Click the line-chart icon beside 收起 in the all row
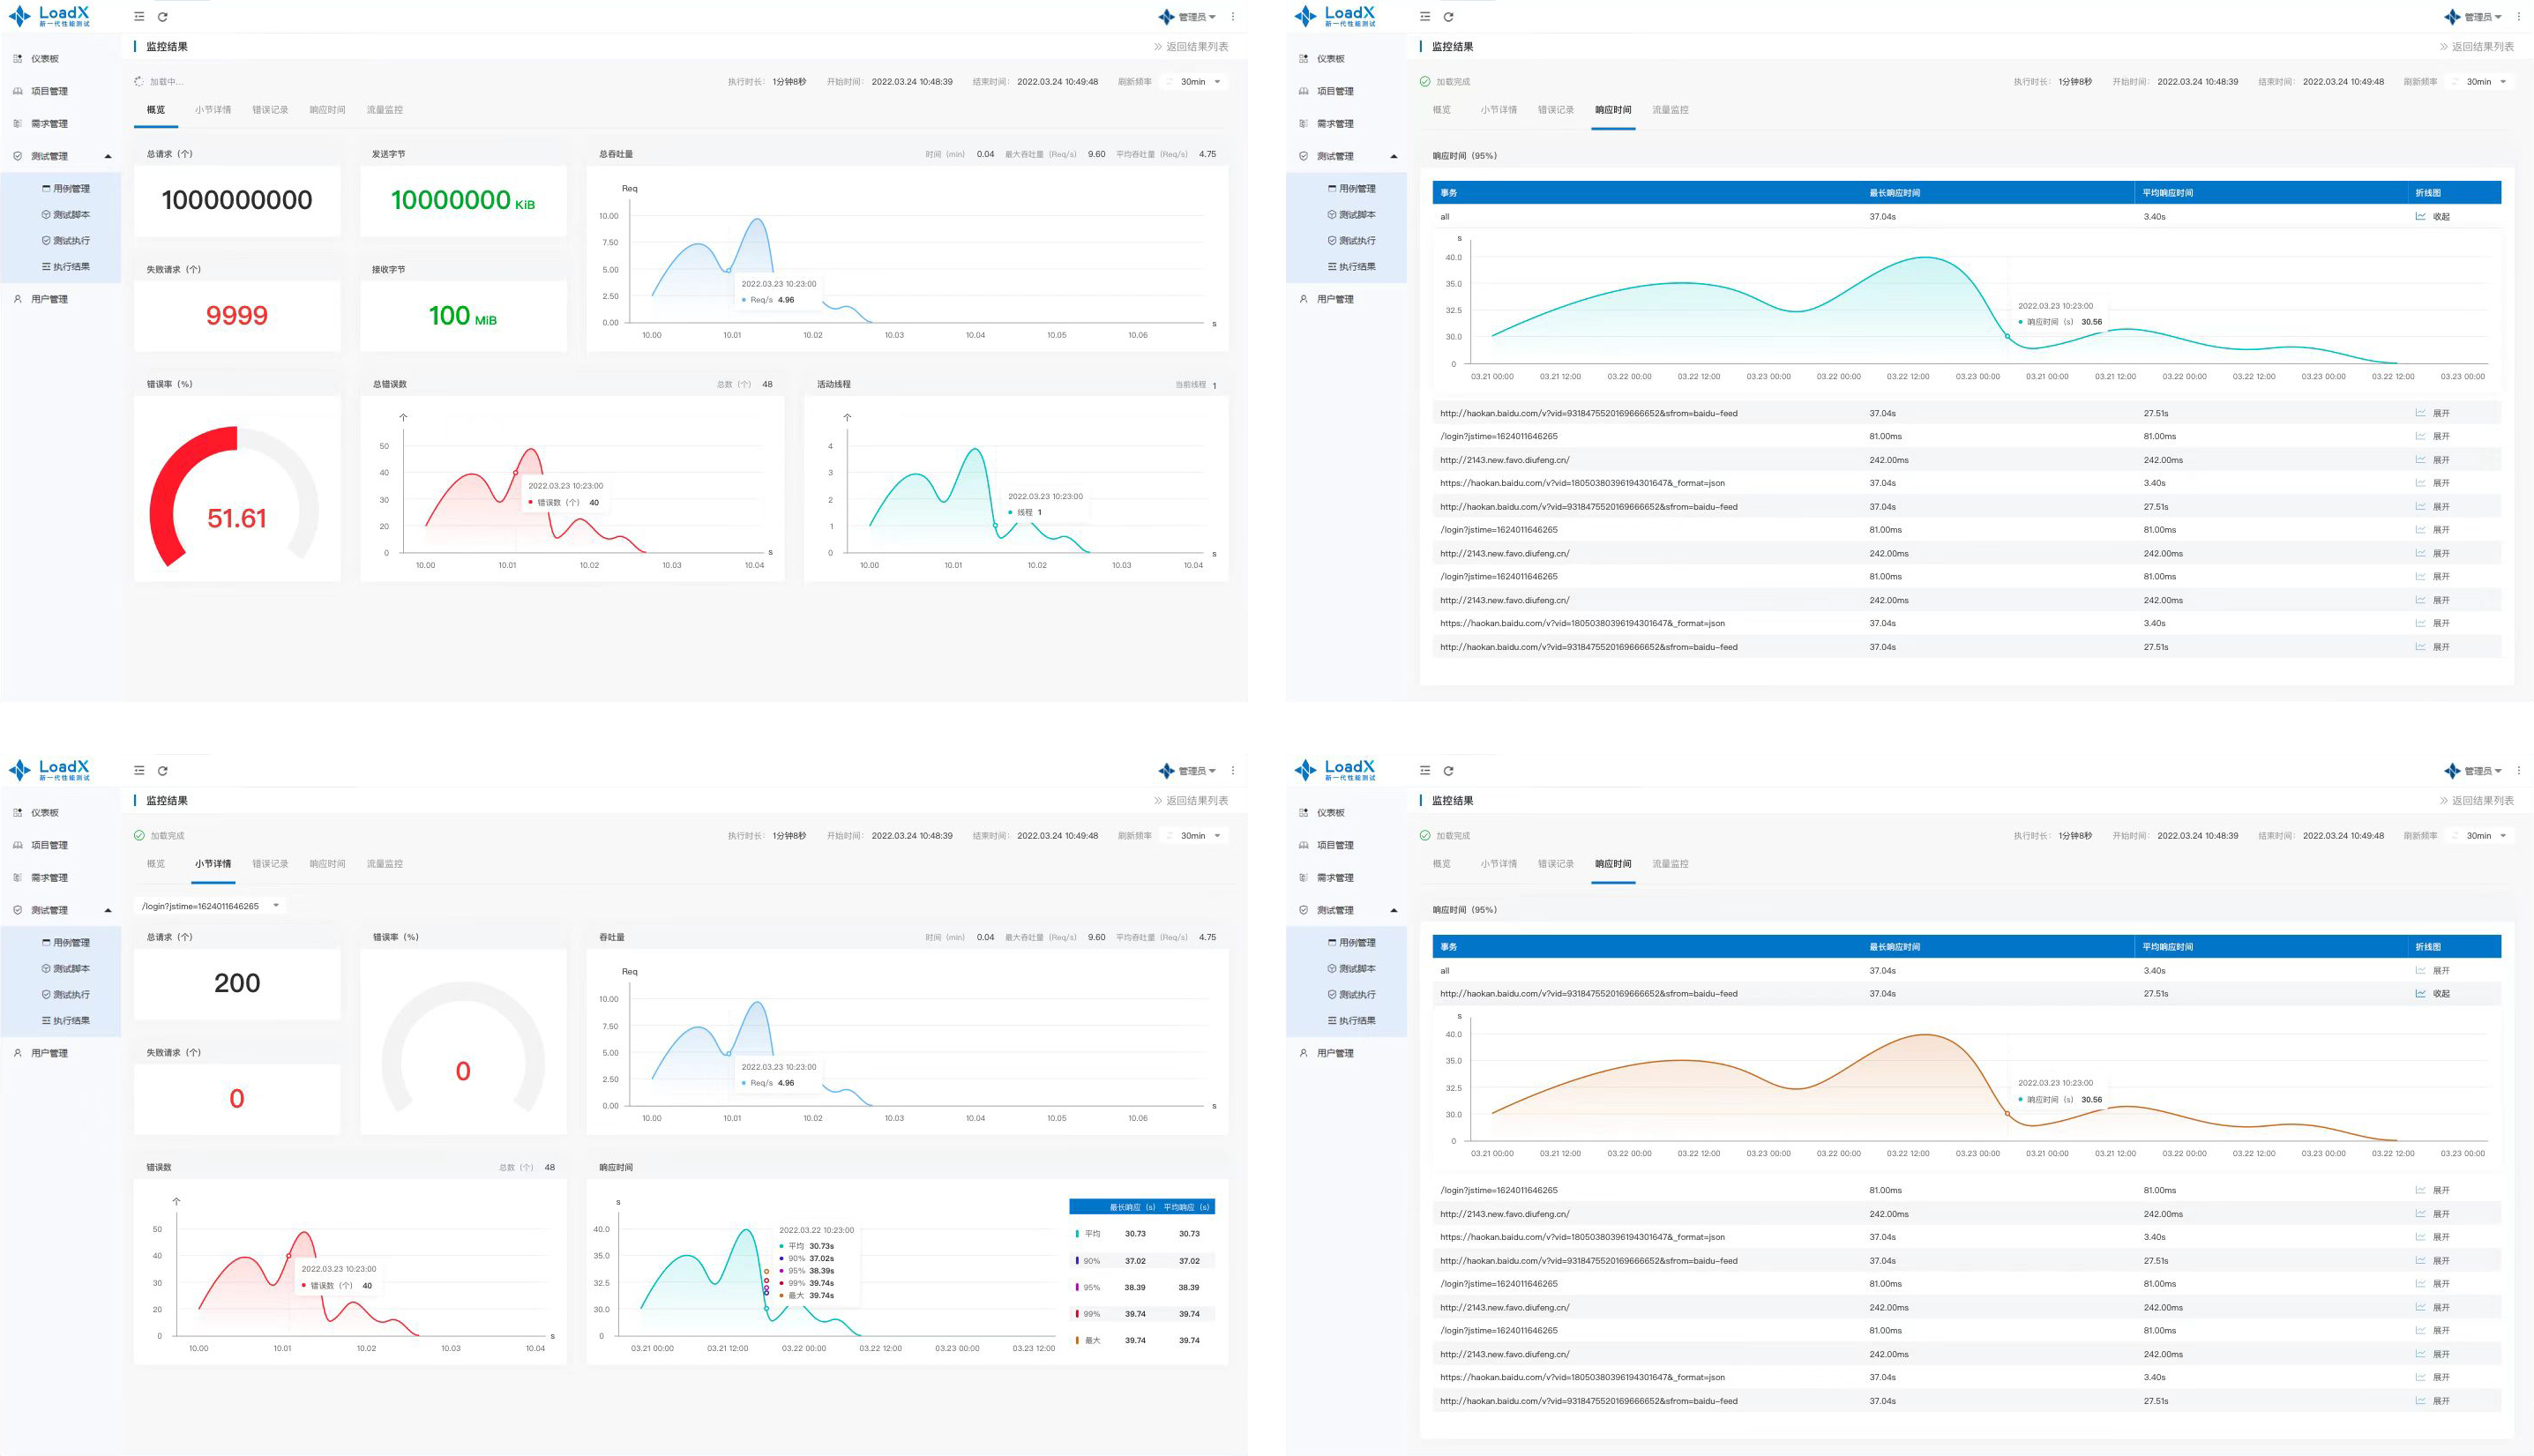Image resolution: width=2534 pixels, height=1456 pixels. (x=2420, y=217)
